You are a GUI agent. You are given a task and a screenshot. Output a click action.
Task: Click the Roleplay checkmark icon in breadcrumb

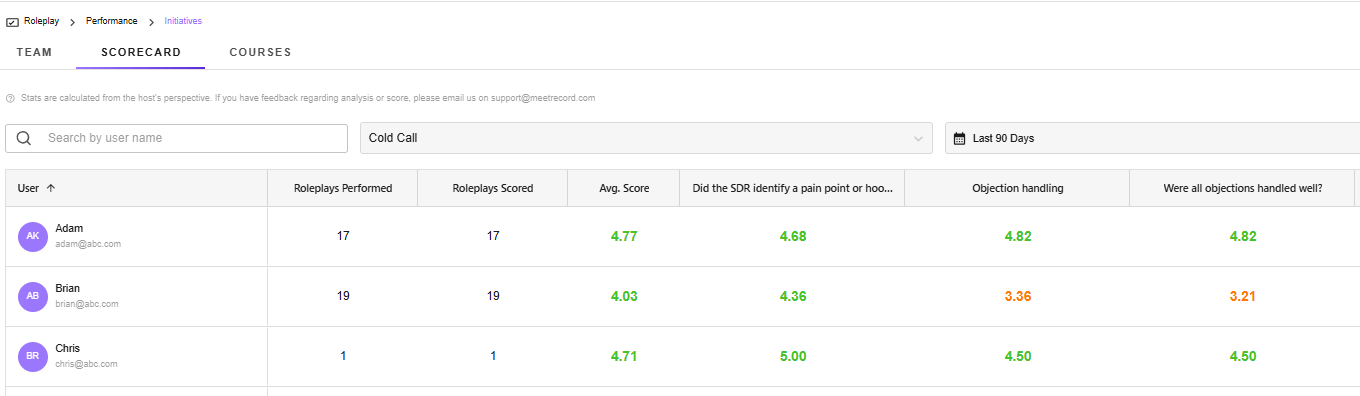pos(12,21)
